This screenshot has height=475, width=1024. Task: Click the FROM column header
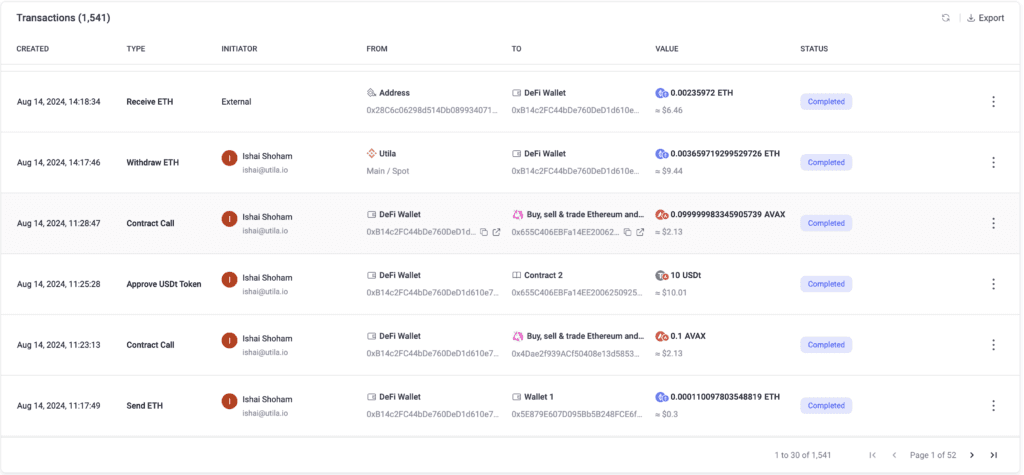tap(377, 49)
